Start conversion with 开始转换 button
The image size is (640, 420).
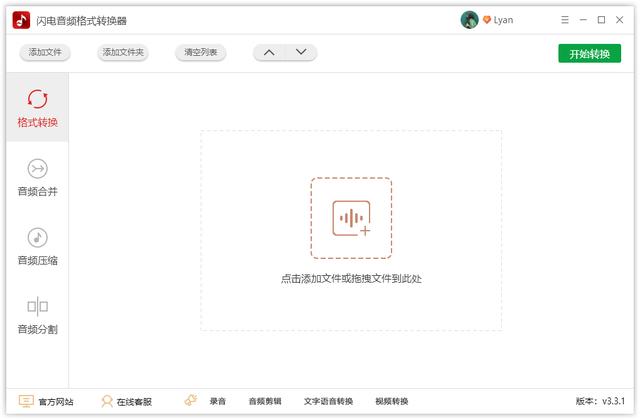coord(590,53)
